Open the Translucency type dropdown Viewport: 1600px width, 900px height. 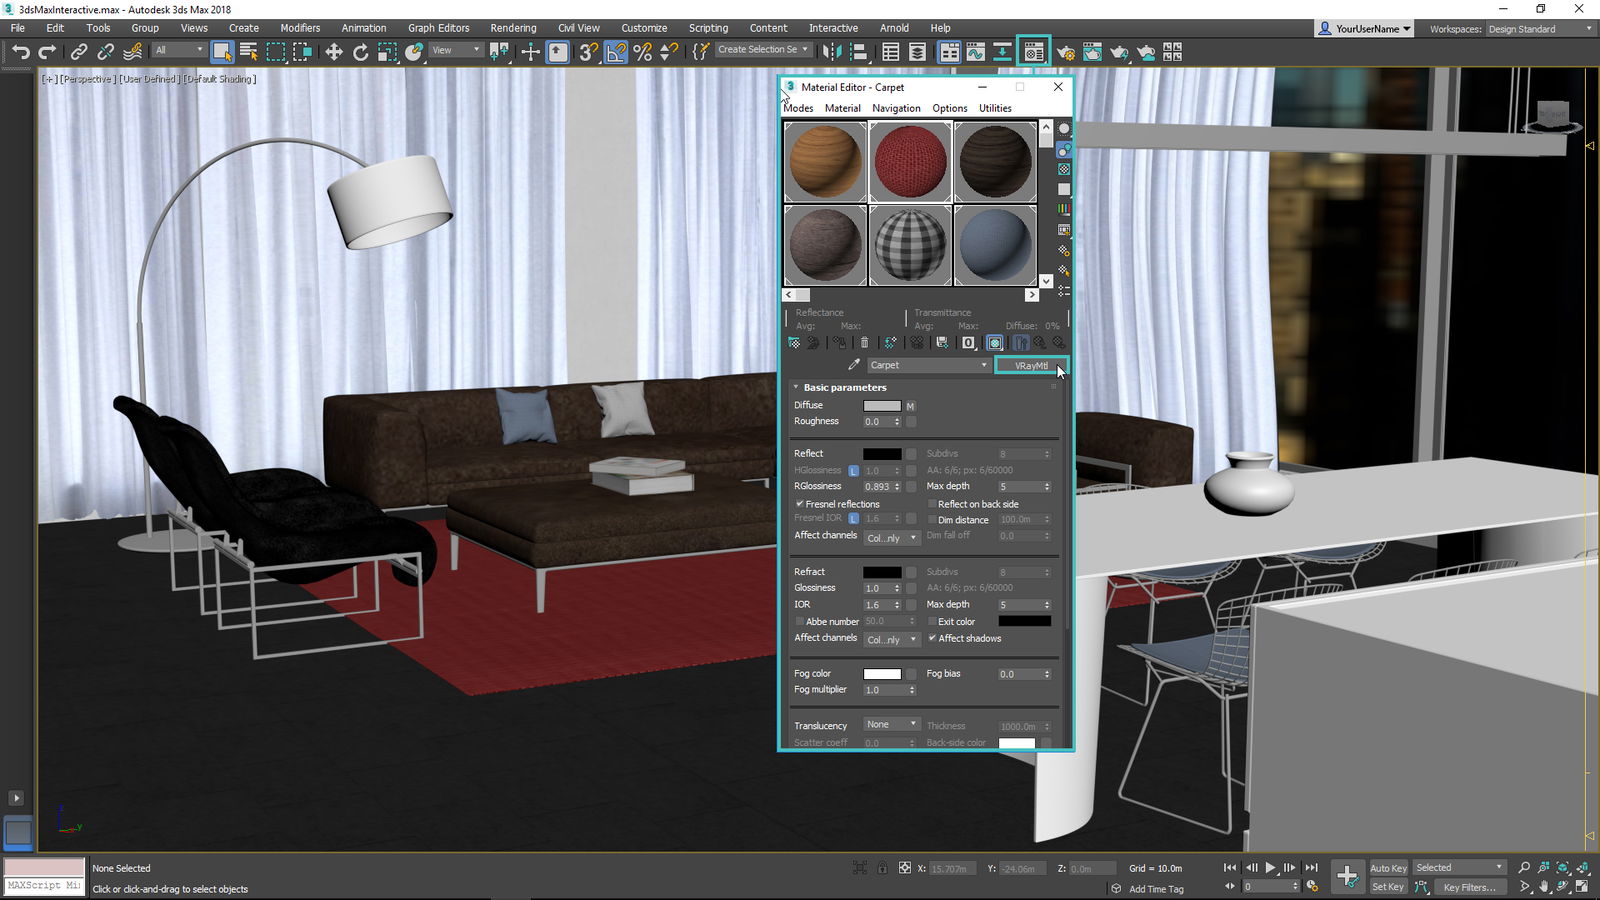[x=891, y=724]
